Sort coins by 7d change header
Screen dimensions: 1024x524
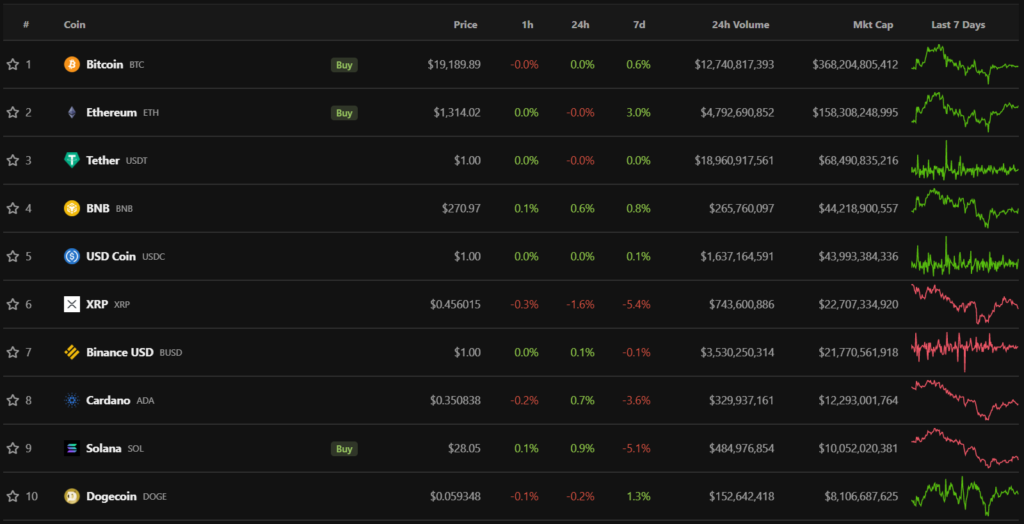[640, 25]
